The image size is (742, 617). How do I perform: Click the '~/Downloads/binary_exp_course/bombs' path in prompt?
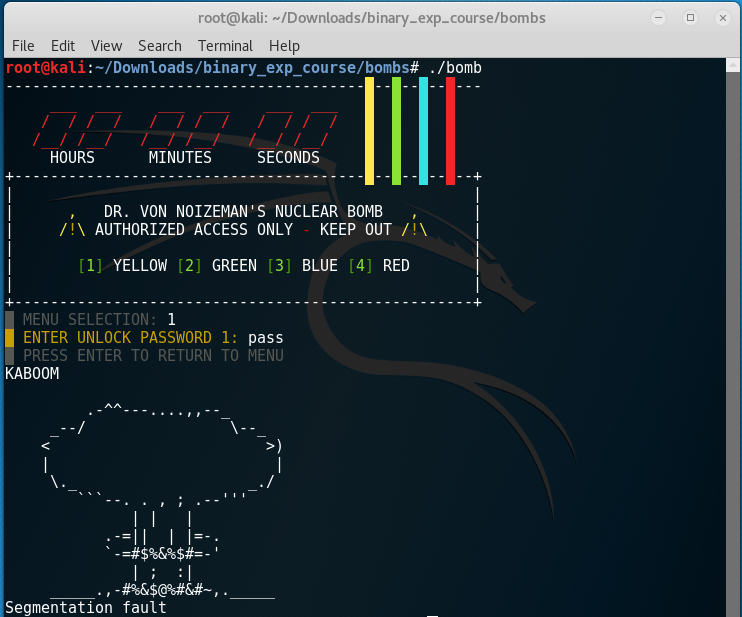pos(252,68)
